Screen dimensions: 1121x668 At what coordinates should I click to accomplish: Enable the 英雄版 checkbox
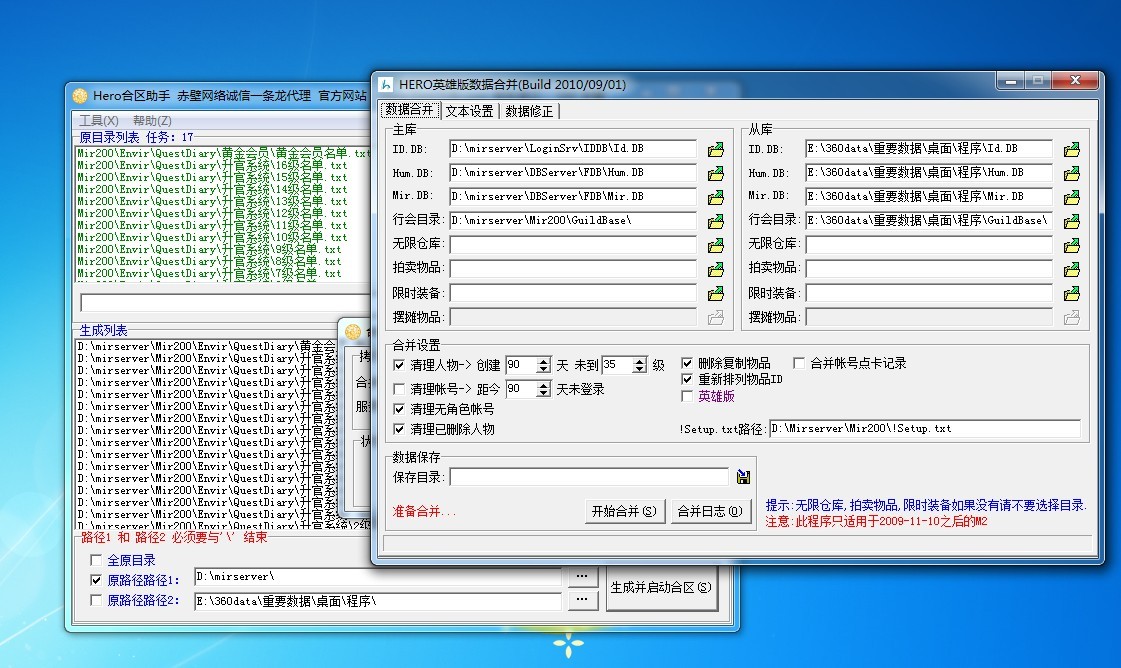[687, 396]
